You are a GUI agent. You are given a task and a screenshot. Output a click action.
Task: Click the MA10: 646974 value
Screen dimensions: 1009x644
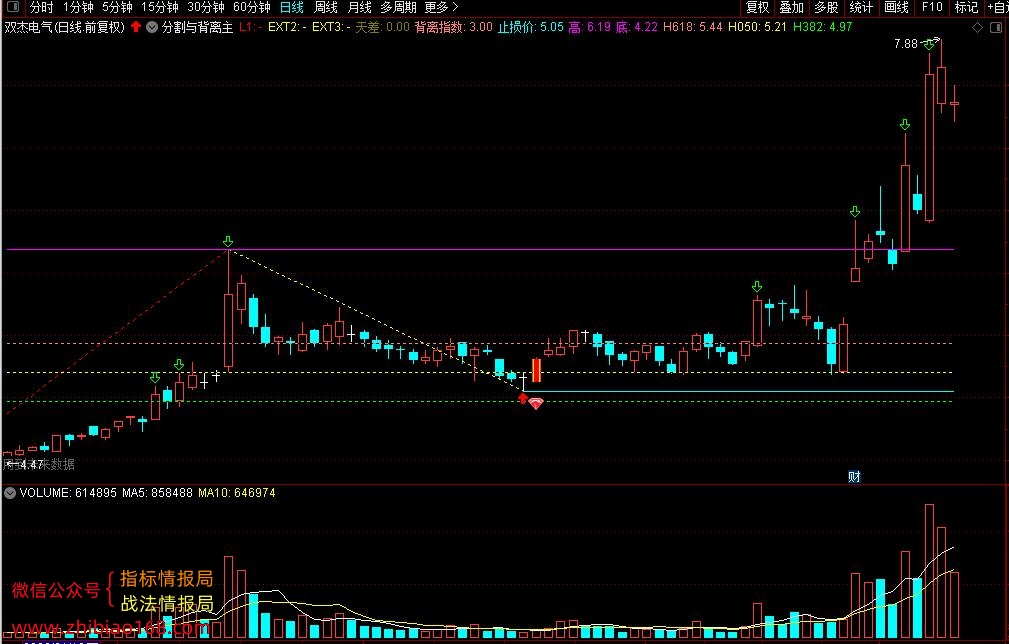tap(236, 493)
